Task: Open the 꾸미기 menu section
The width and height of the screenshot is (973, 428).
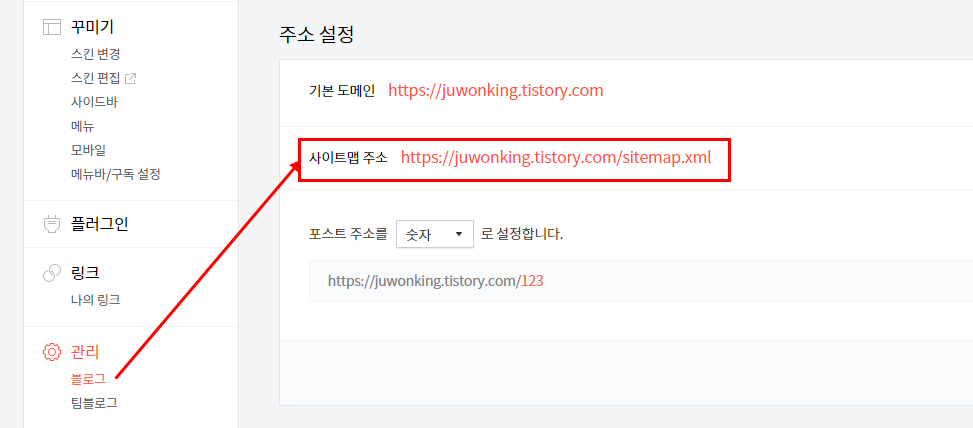Action: coord(92,27)
